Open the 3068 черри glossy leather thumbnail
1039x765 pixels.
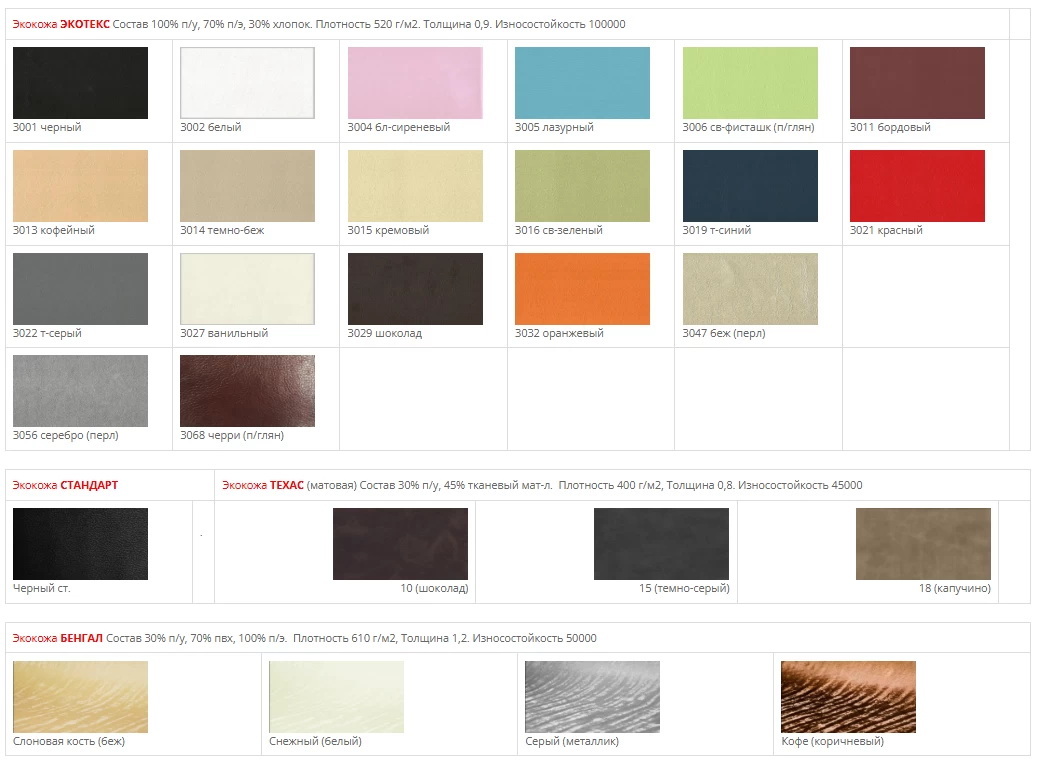point(247,391)
